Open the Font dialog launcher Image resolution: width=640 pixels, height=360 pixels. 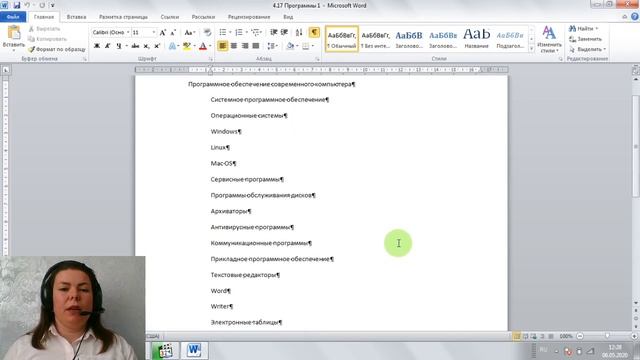211,59
